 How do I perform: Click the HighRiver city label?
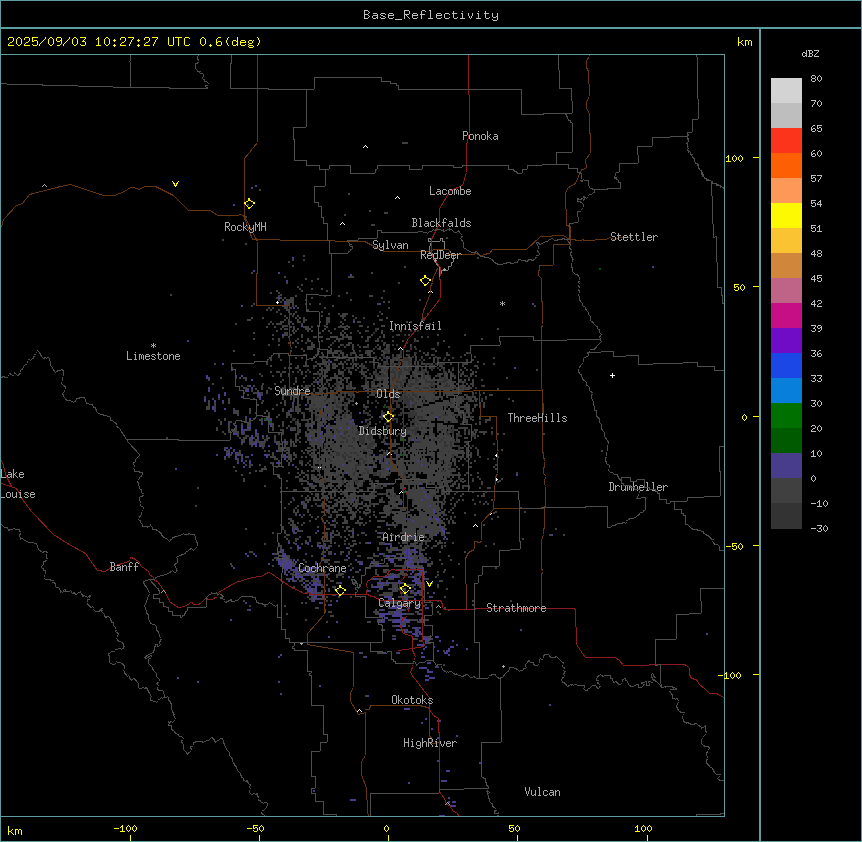point(430,743)
